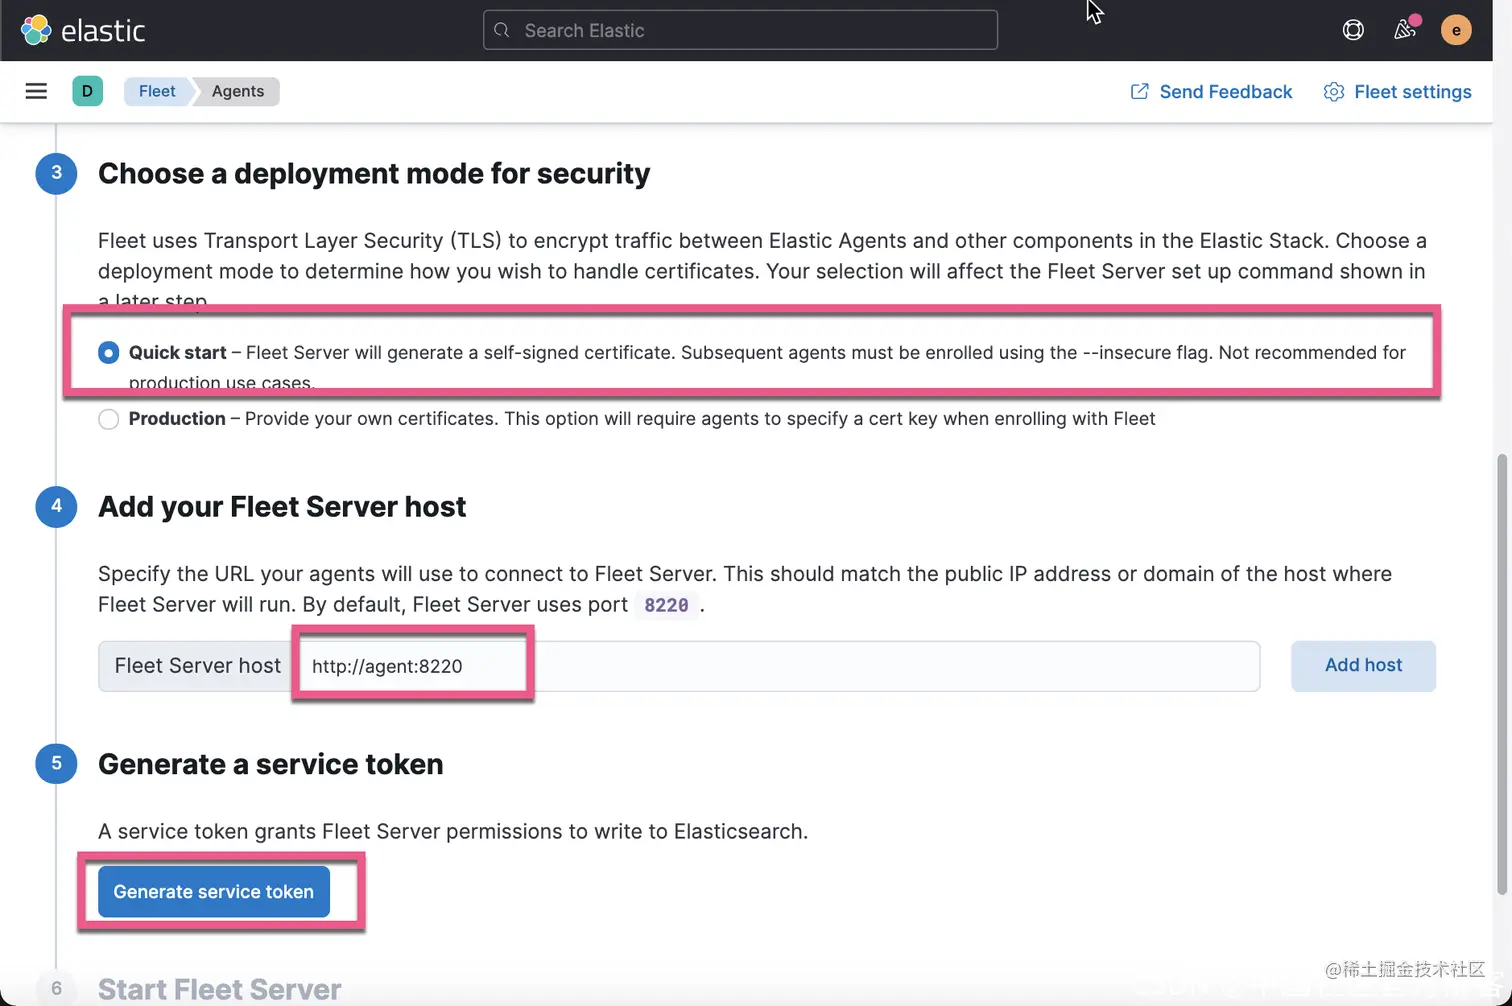Click the Elastic logo icon
The width and height of the screenshot is (1512, 1006).
[x=36, y=30]
